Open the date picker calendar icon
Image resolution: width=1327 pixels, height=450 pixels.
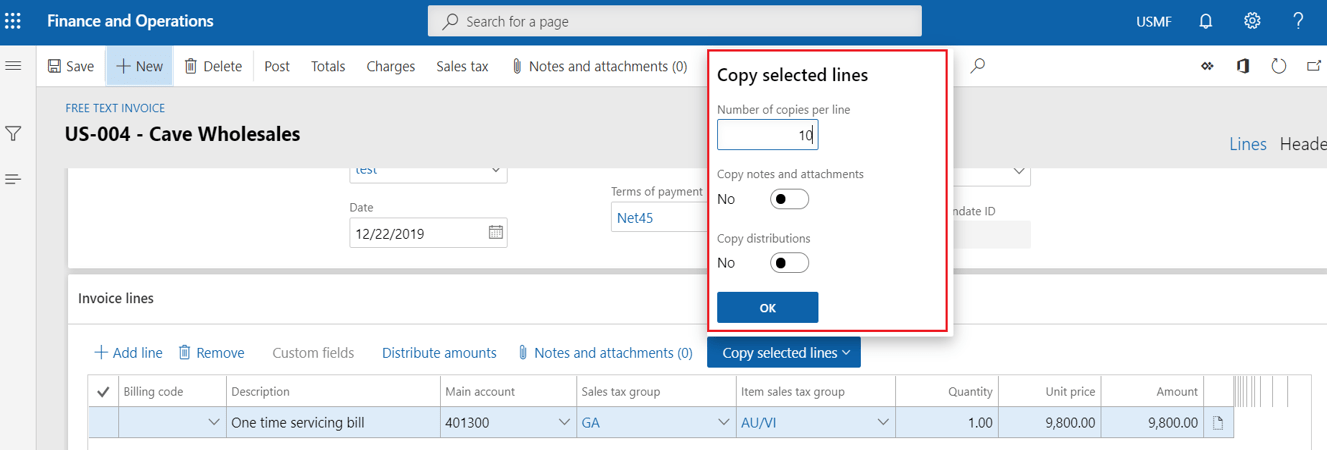click(x=496, y=233)
